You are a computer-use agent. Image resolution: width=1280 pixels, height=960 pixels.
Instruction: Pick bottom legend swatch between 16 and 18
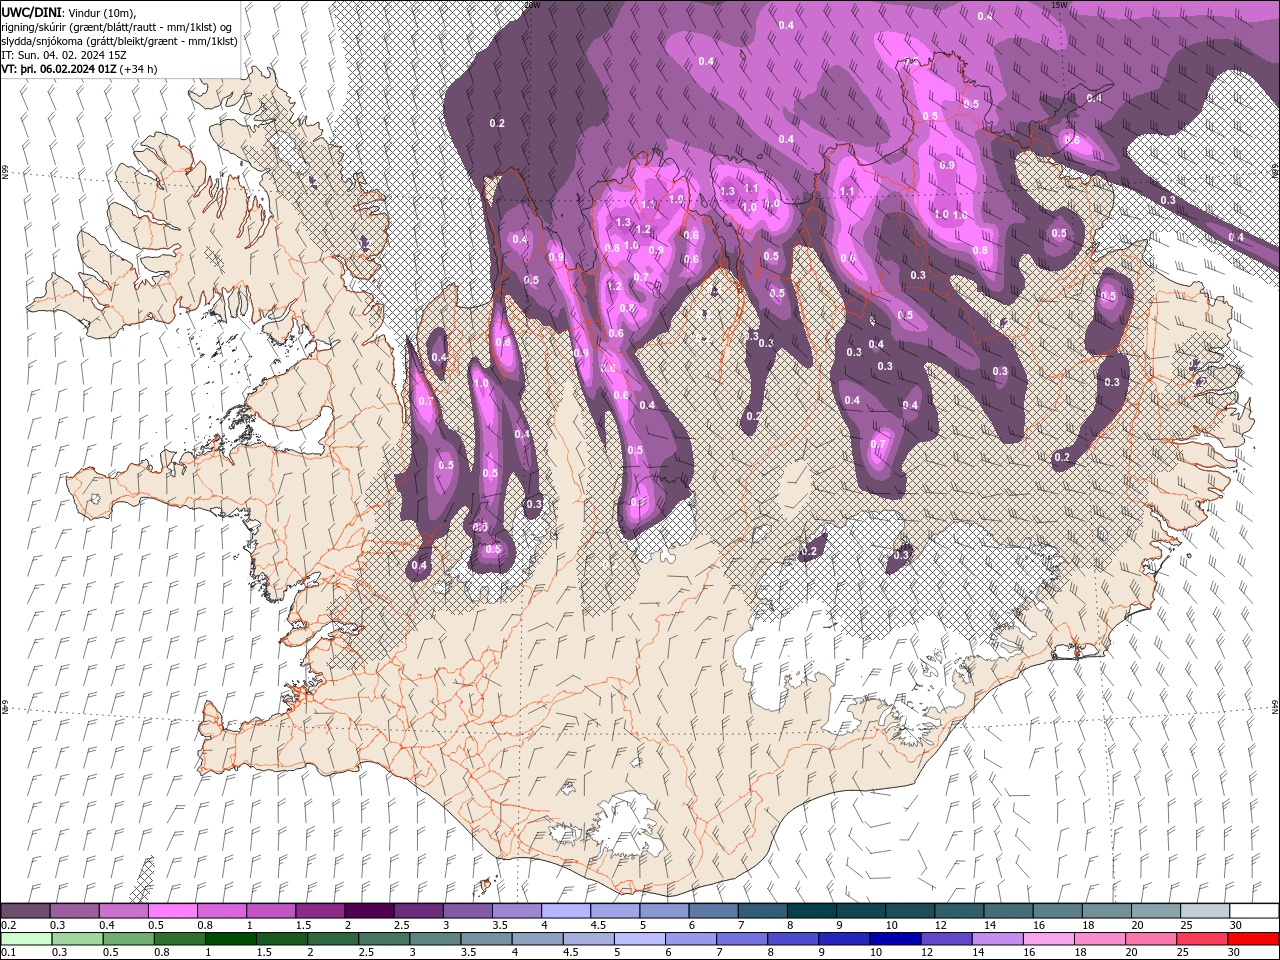point(1049,938)
